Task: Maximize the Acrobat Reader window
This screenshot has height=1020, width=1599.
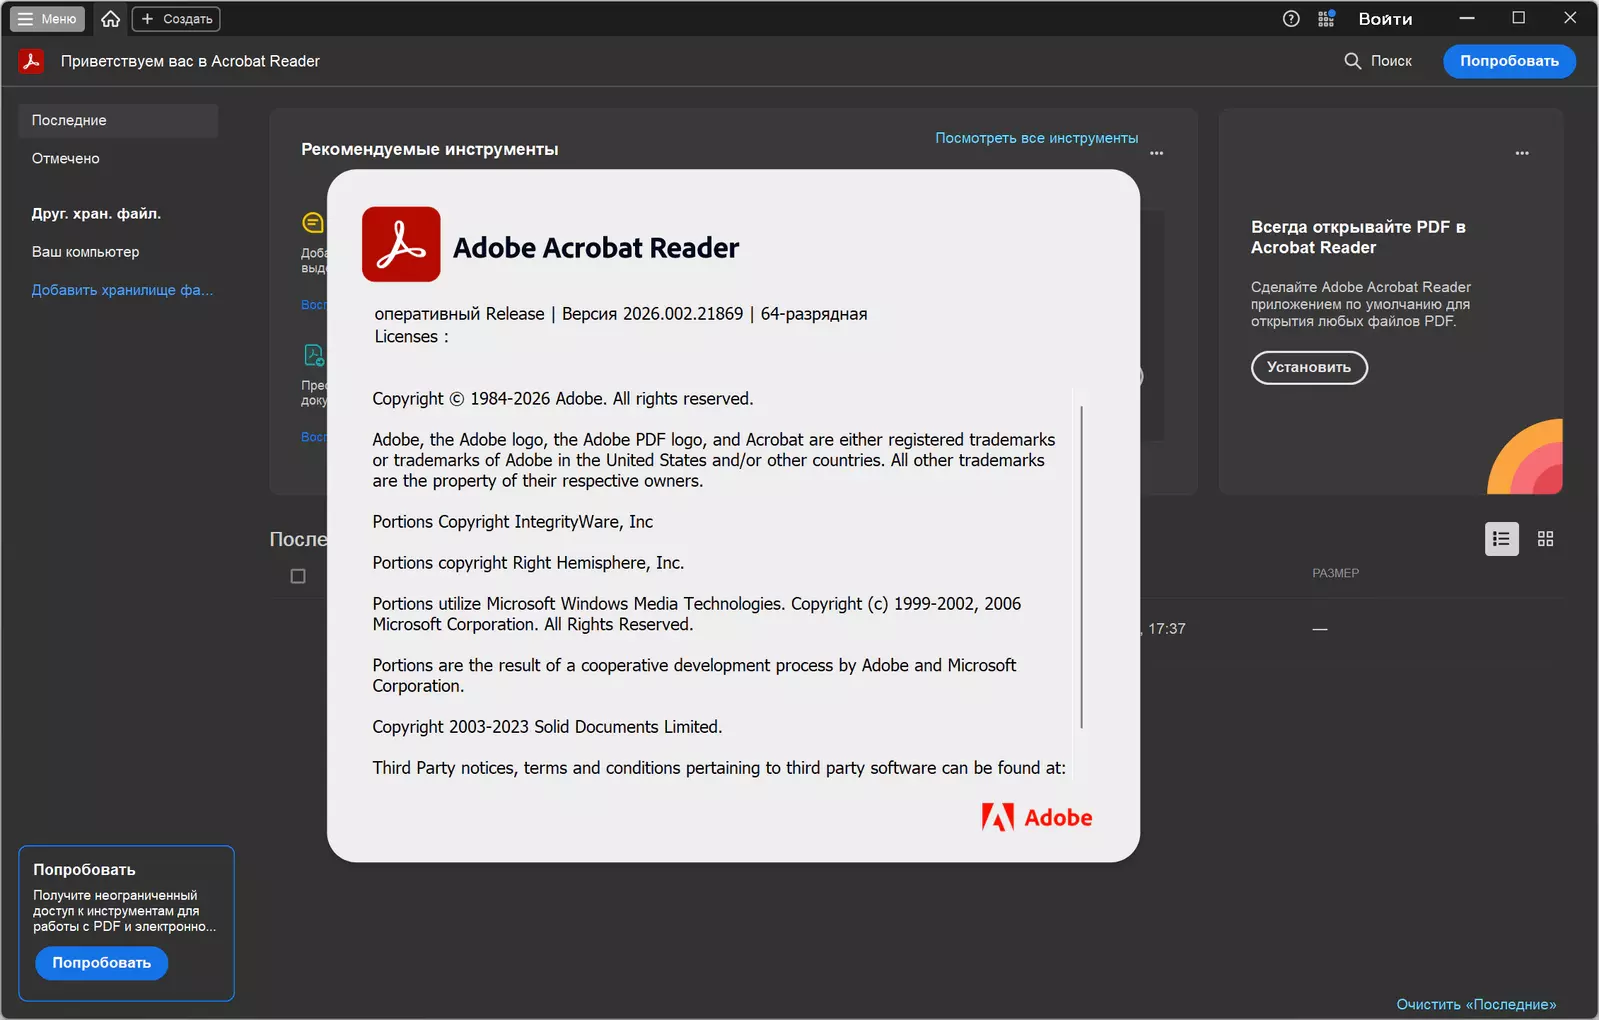Action: tap(1519, 18)
